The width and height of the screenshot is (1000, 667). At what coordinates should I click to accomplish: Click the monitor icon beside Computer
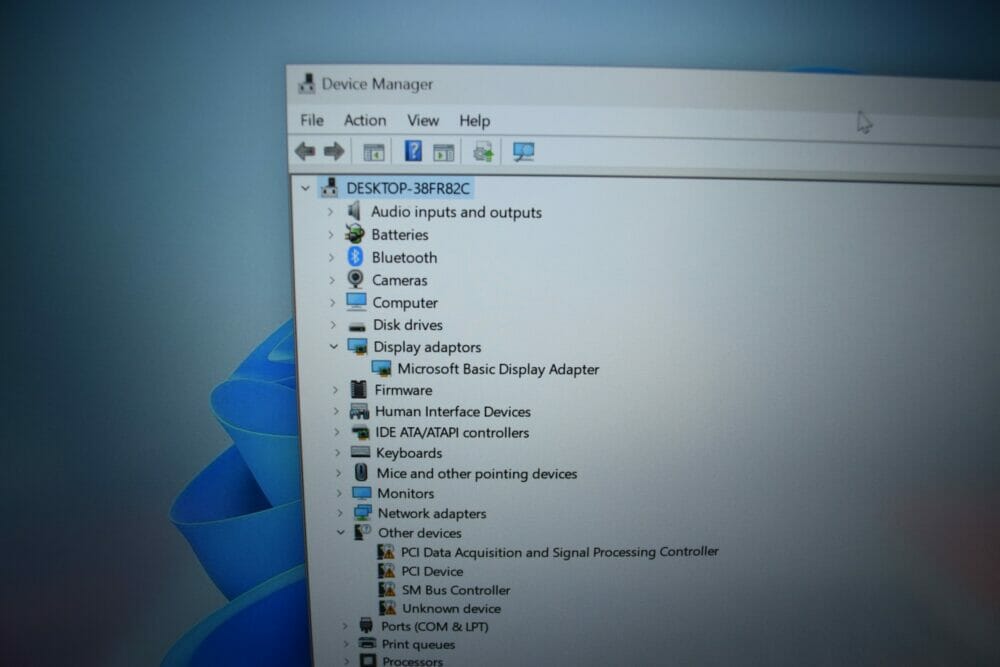(x=357, y=302)
